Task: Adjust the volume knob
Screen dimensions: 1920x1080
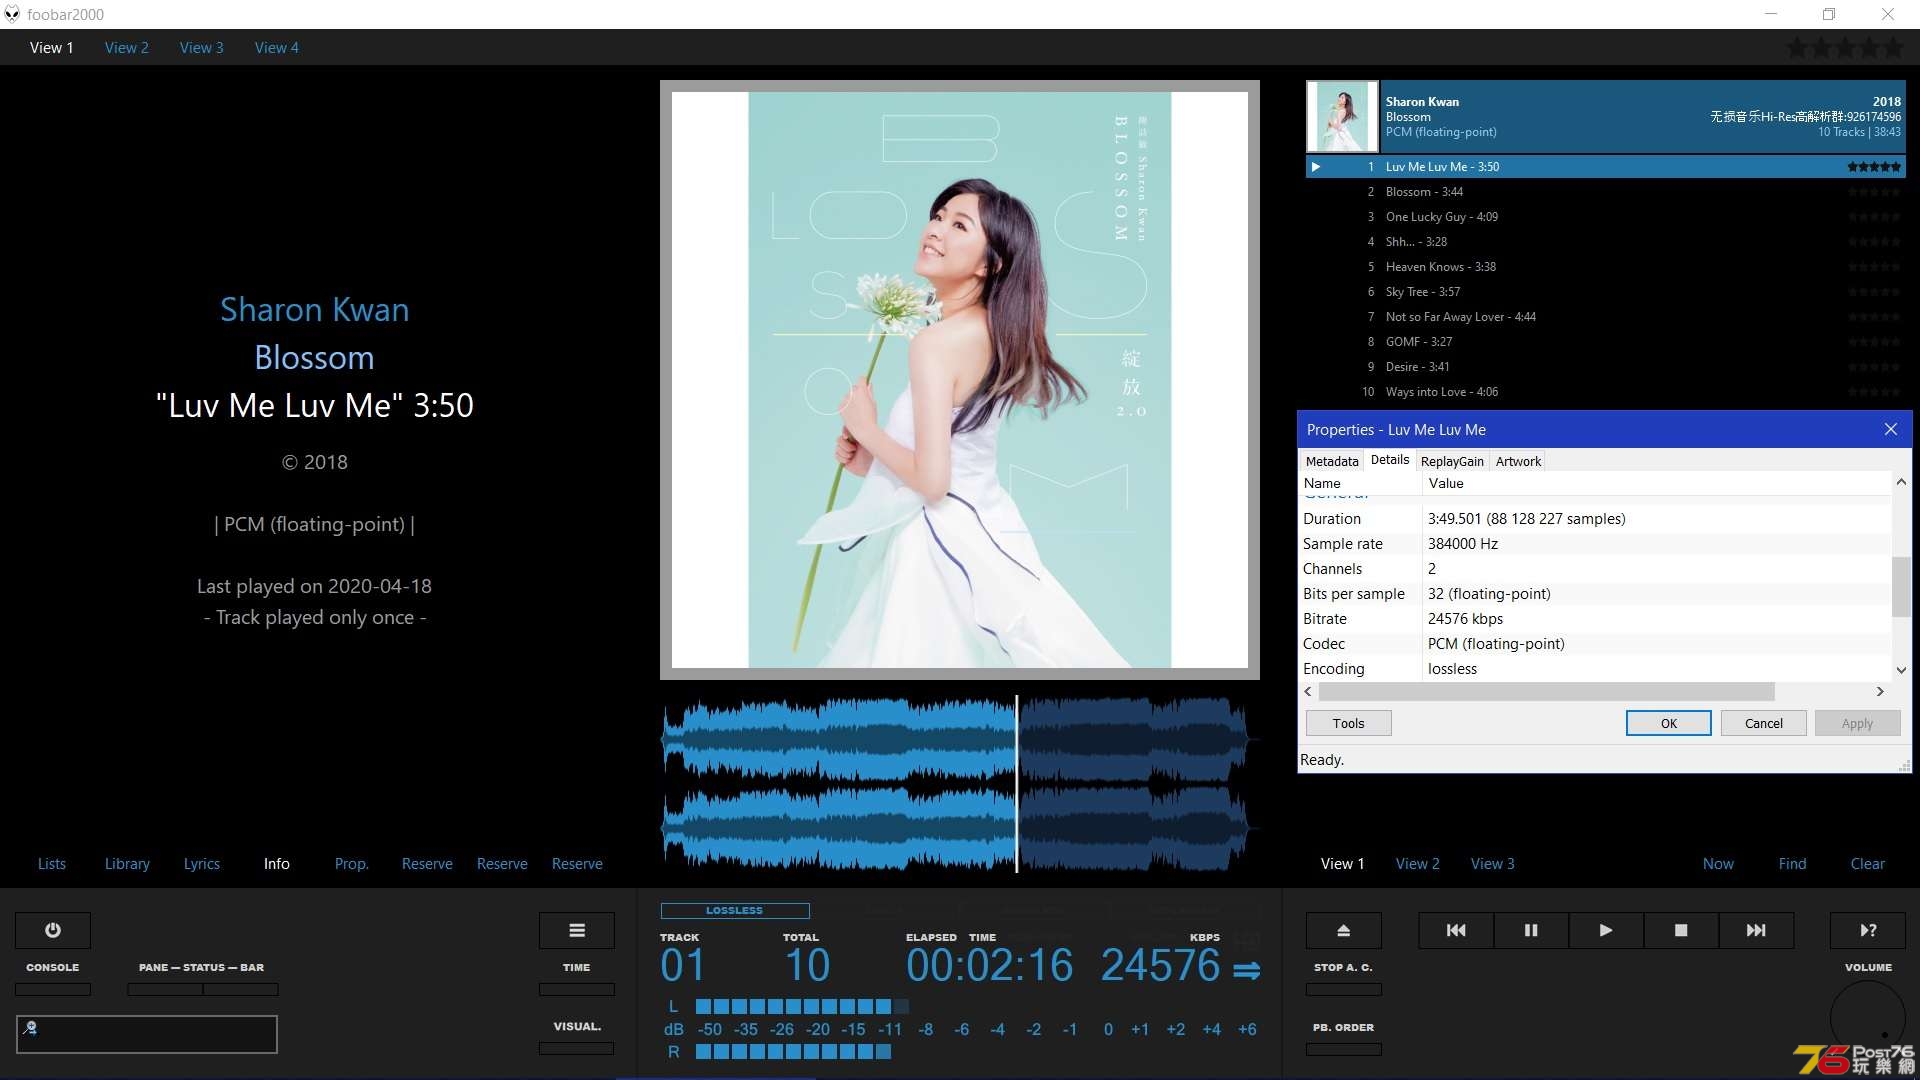Action: pos(1868,1018)
